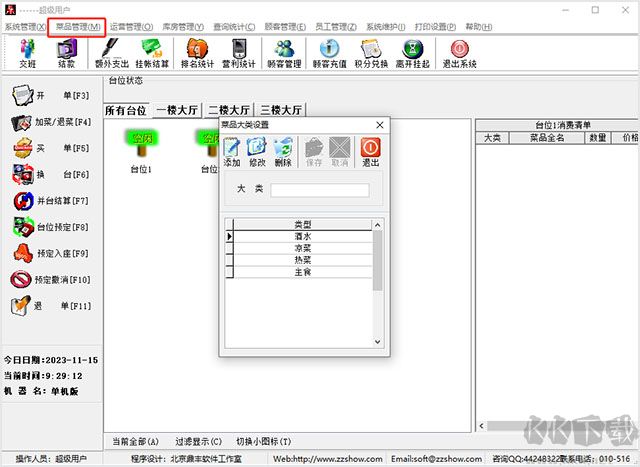Image resolution: width=640 pixels, height=467 pixels.
Task: Click the 顾客管理 toolbar icon
Action: tap(284, 53)
